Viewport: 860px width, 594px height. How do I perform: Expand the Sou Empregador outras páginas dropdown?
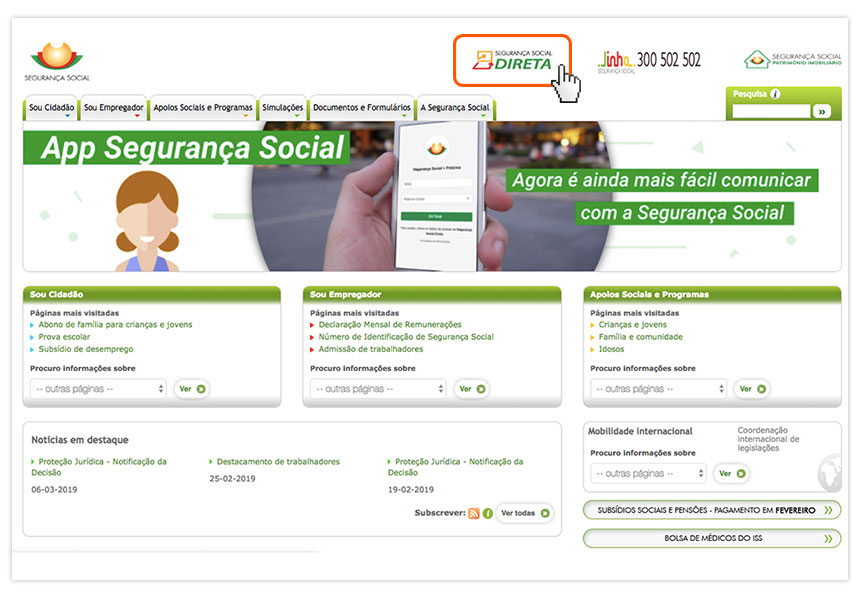pyautogui.click(x=378, y=389)
